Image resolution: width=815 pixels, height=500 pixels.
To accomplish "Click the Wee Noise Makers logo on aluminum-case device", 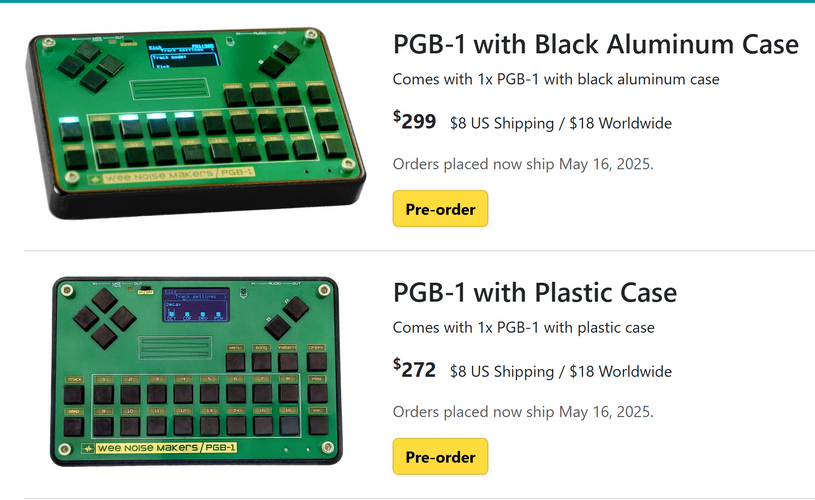I will tap(165, 178).
